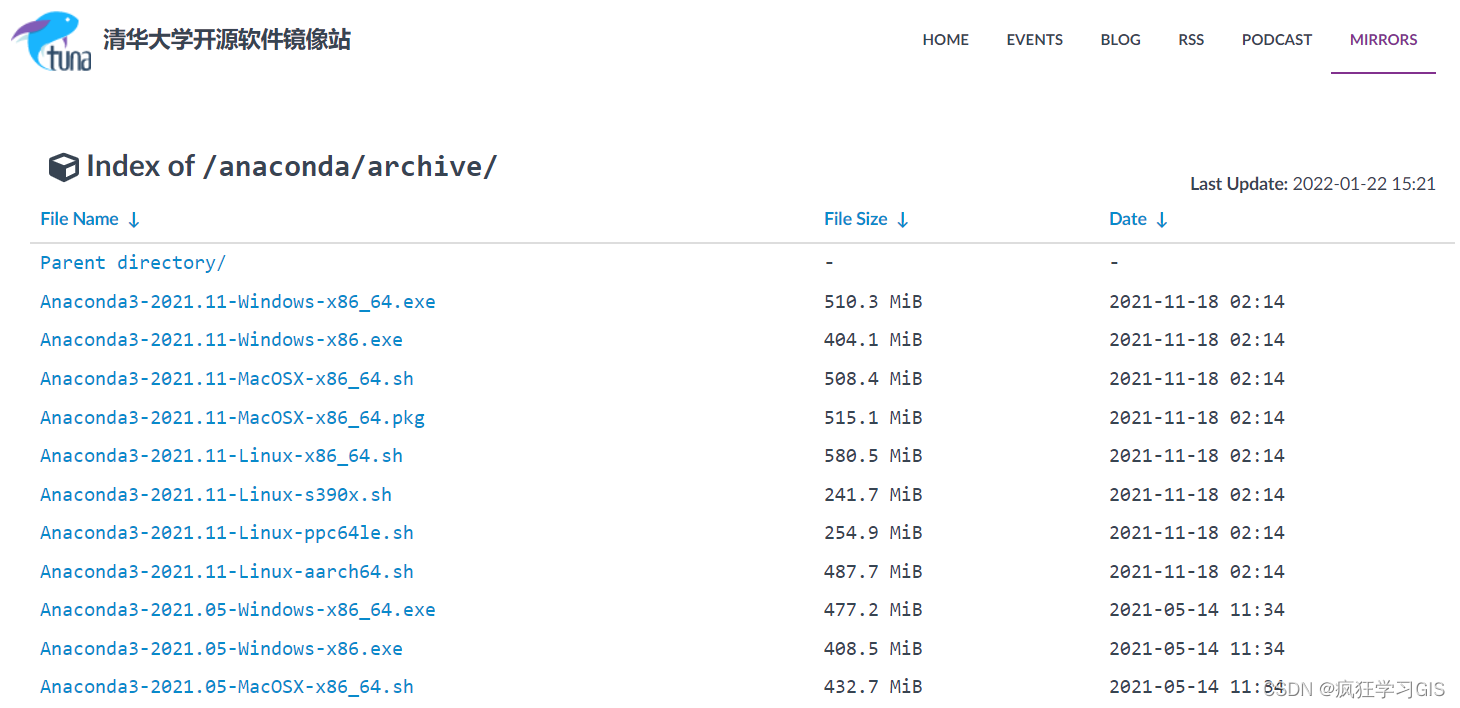Click the 404.1 MiB size cell
Viewport: 1460px width, 708px height.
pos(873,340)
